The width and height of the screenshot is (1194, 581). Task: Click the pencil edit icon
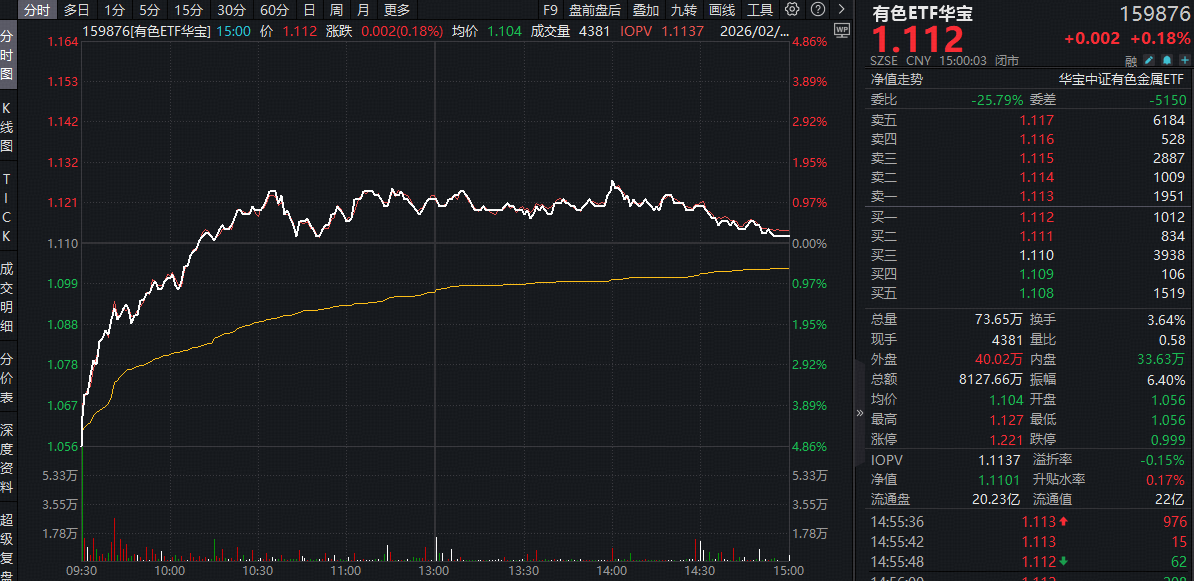click(1149, 61)
